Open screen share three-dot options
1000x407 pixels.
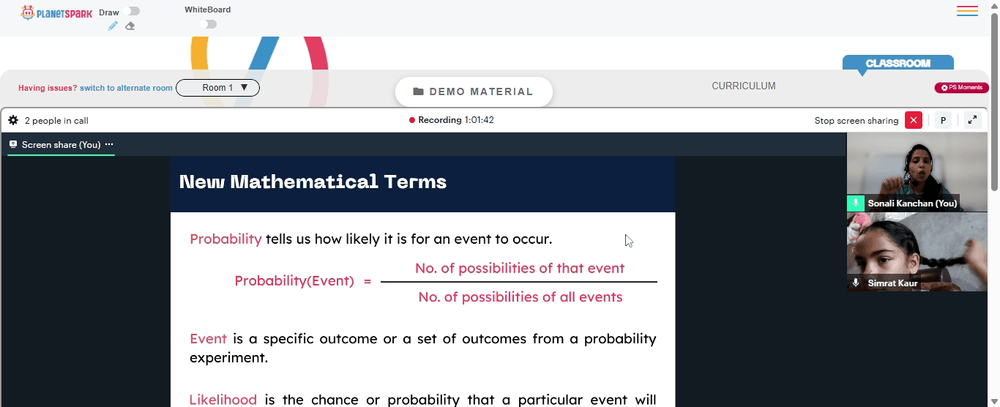tap(109, 145)
